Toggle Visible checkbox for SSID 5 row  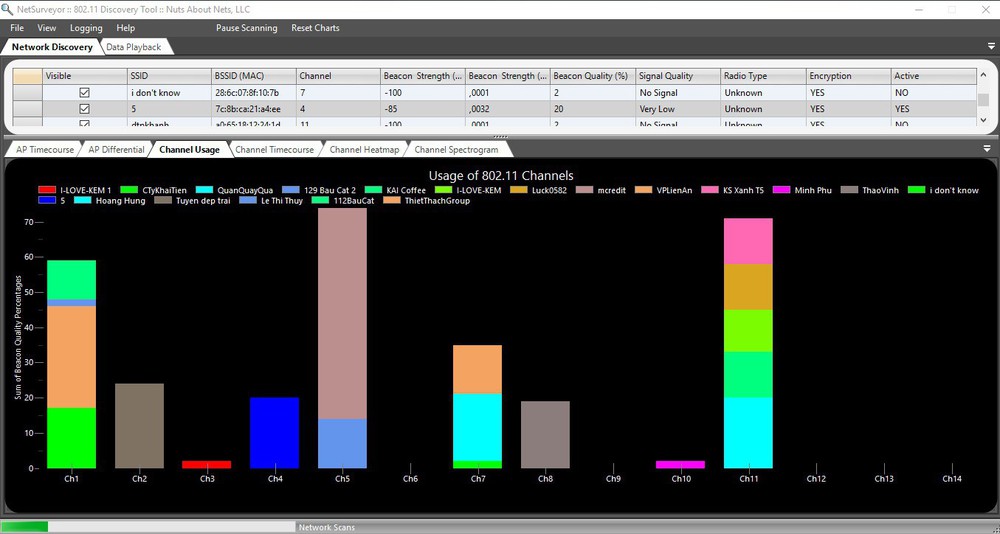pos(84,109)
